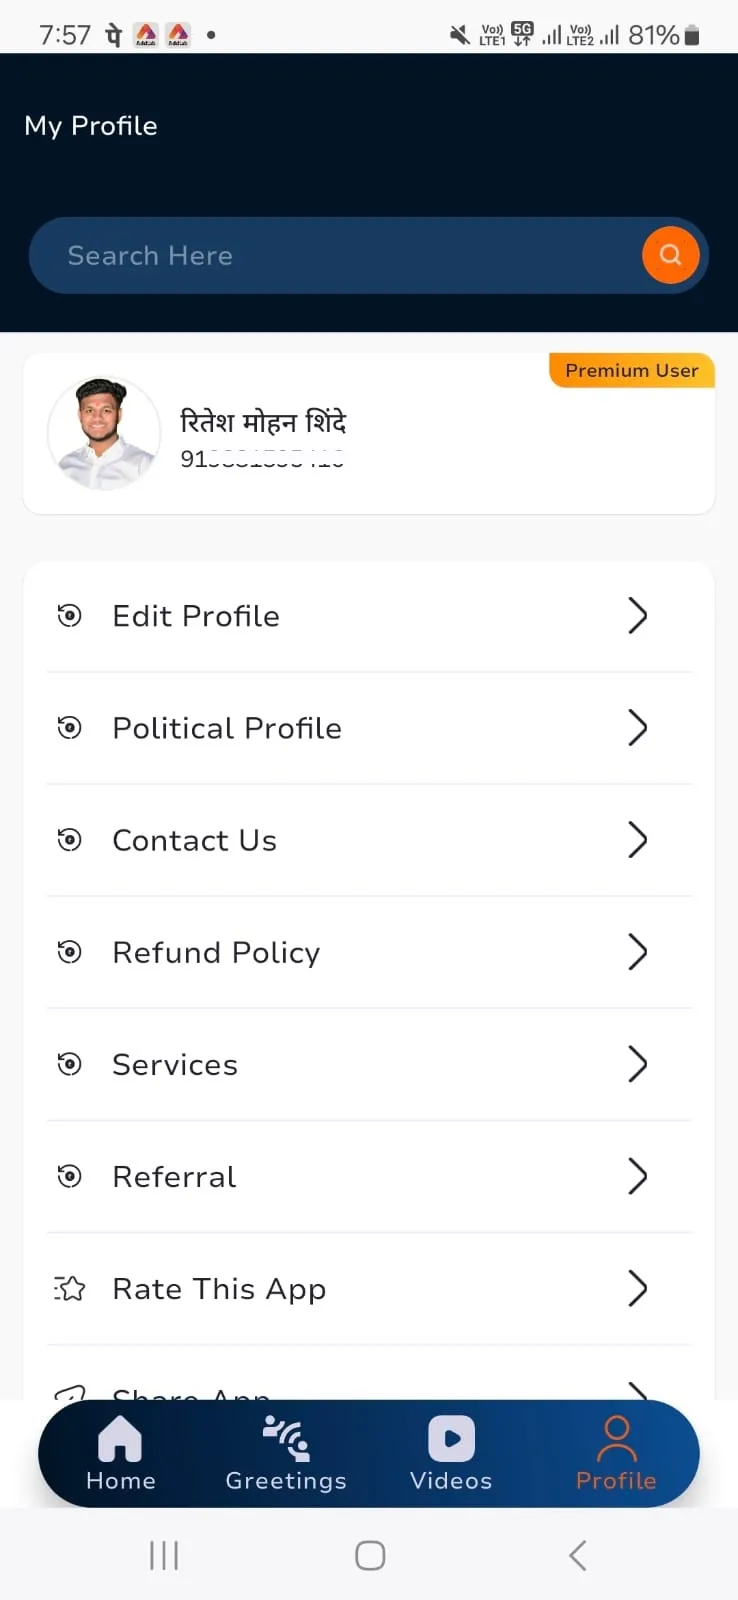Tap the user profile photo thumbnail
738x1600 pixels.
(x=104, y=433)
